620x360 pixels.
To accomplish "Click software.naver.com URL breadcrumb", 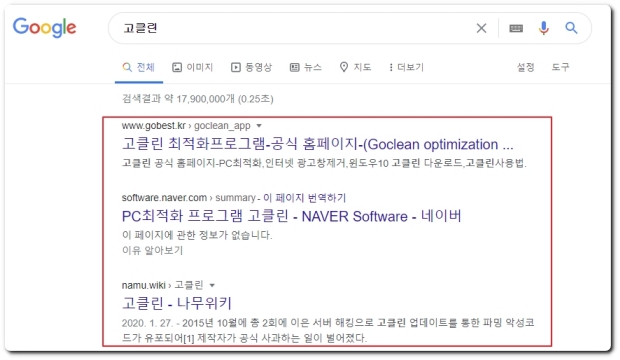I will pos(189,197).
